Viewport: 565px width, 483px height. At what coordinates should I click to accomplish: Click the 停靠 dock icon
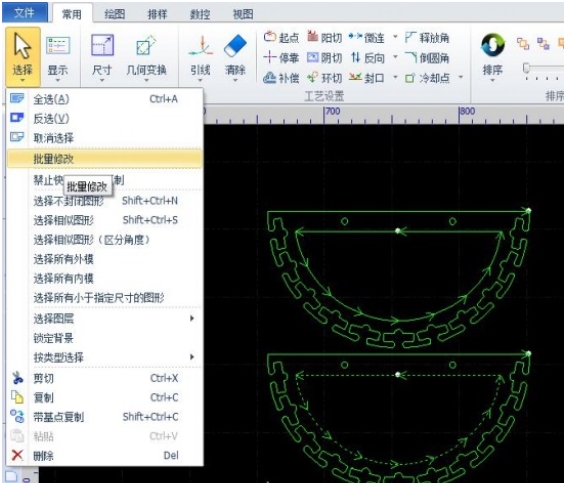tap(270, 57)
